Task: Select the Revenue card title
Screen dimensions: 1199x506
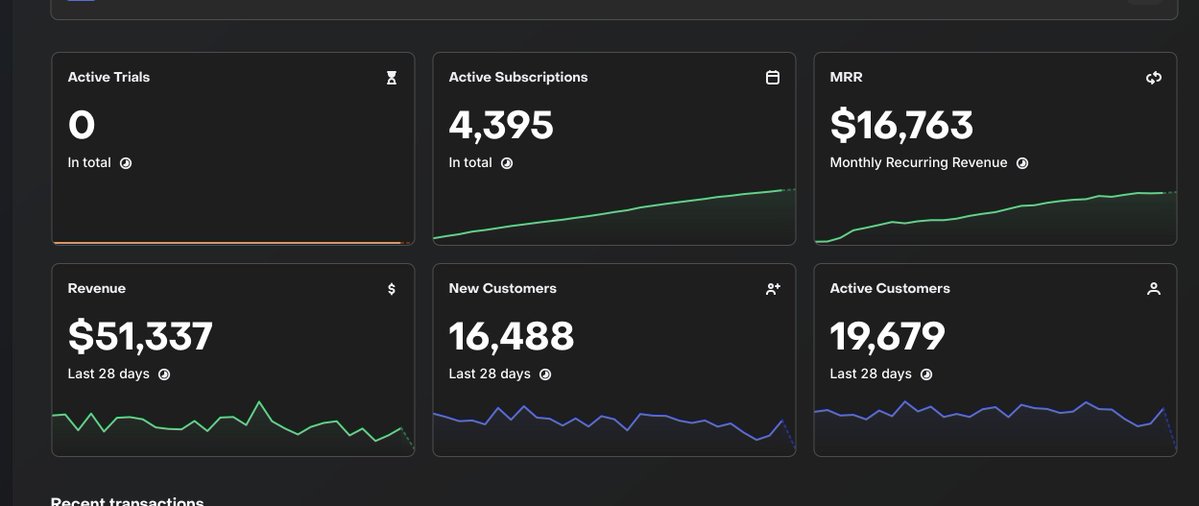Action: (96, 288)
